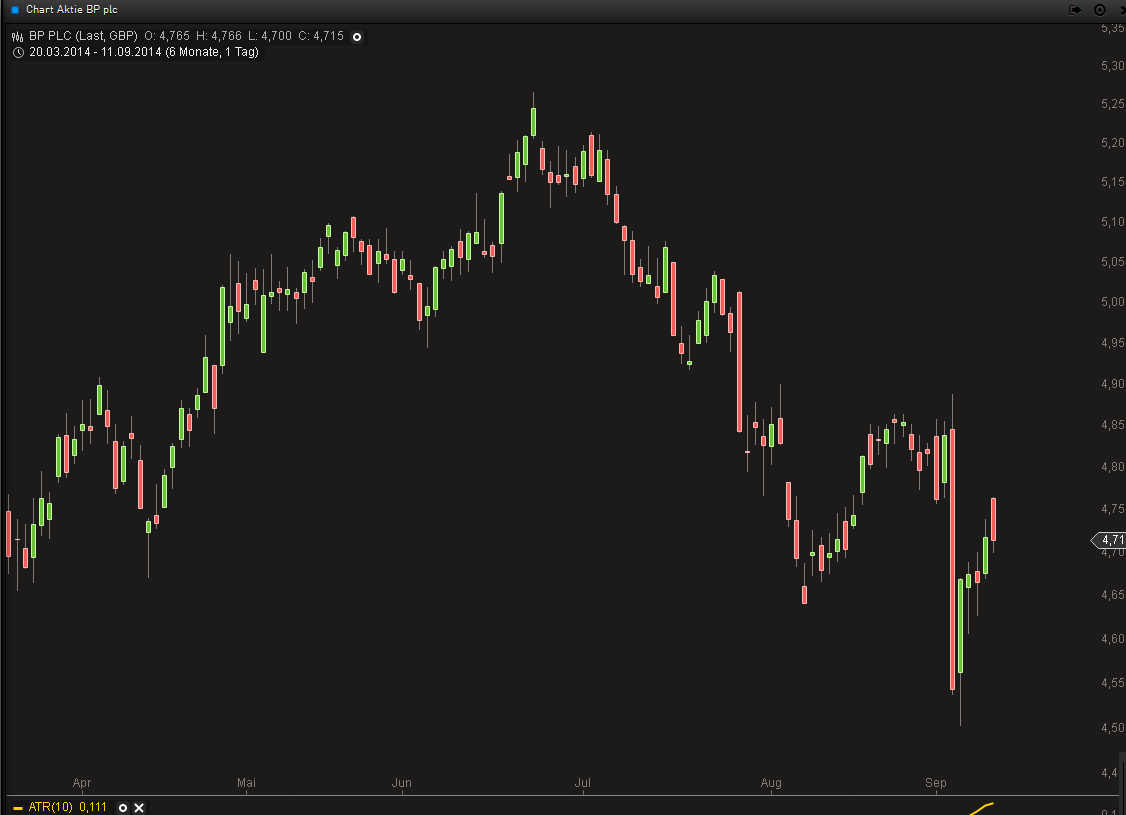The width and height of the screenshot is (1126, 815).
Task: Open settings icon next to C: 4,715
Action: point(357,36)
